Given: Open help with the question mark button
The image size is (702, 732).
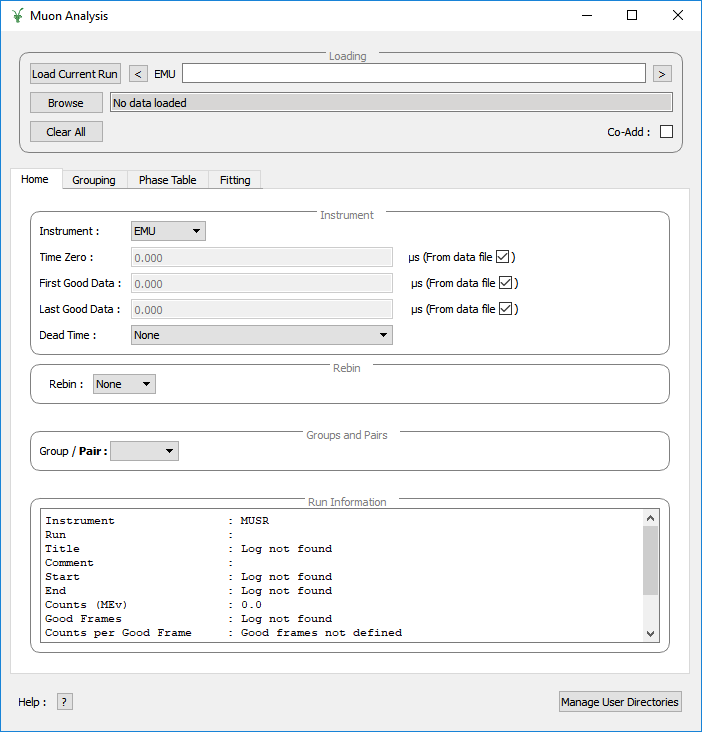Looking at the screenshot, I should (65, 702).
